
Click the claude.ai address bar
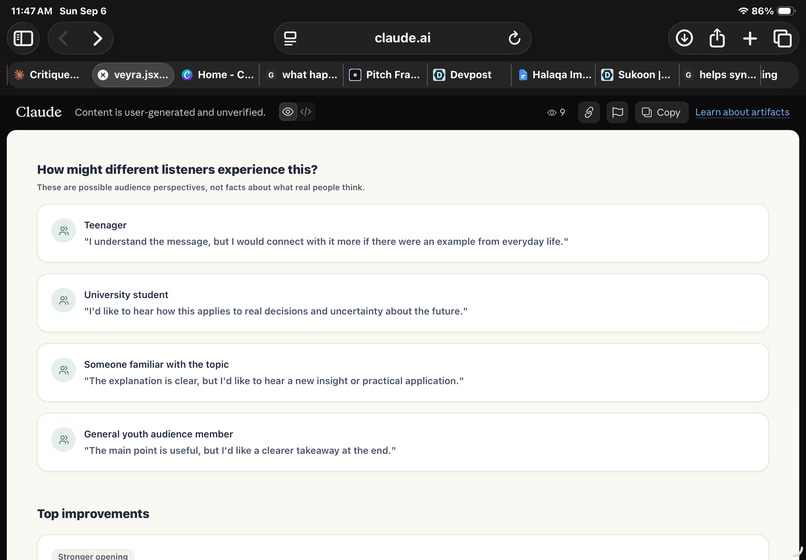[x=402, y=38]
